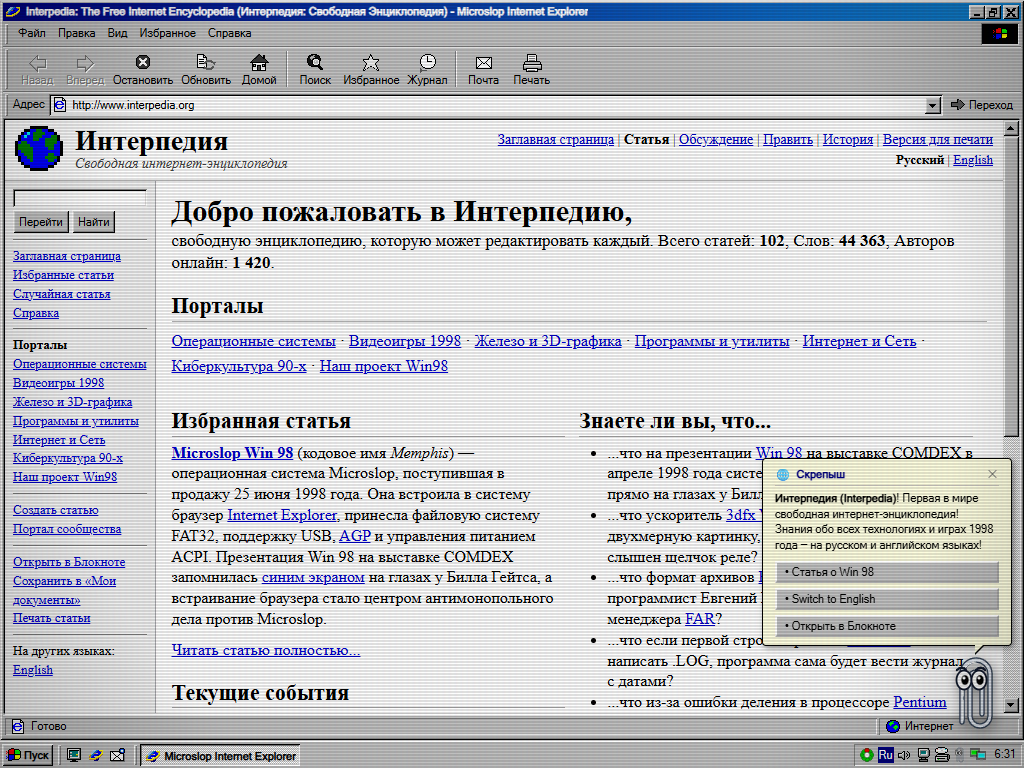Open the mail icon in quick launch

tap(118, 756)
